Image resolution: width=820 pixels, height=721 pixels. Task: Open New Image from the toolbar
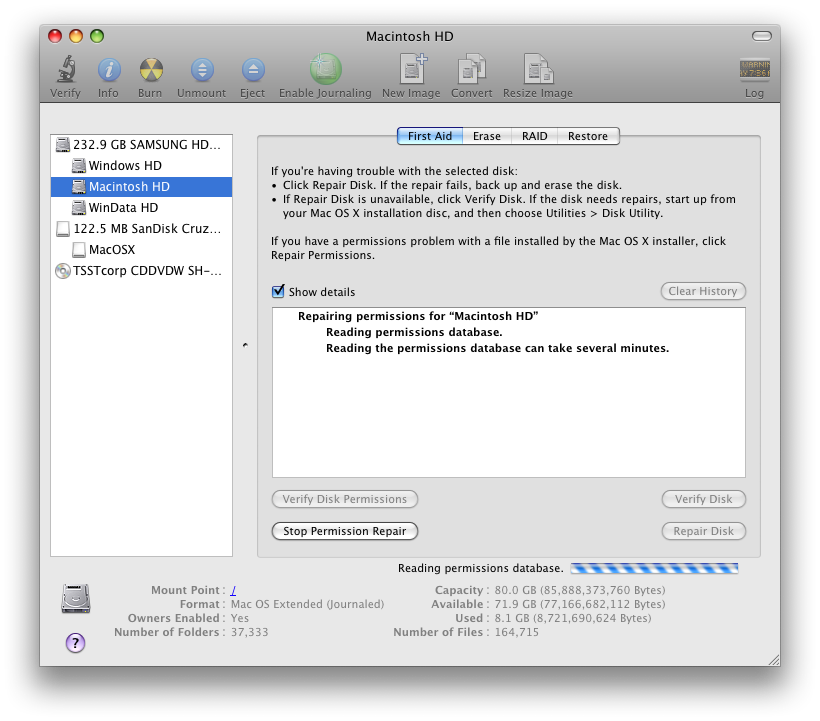tap(411, 70)
